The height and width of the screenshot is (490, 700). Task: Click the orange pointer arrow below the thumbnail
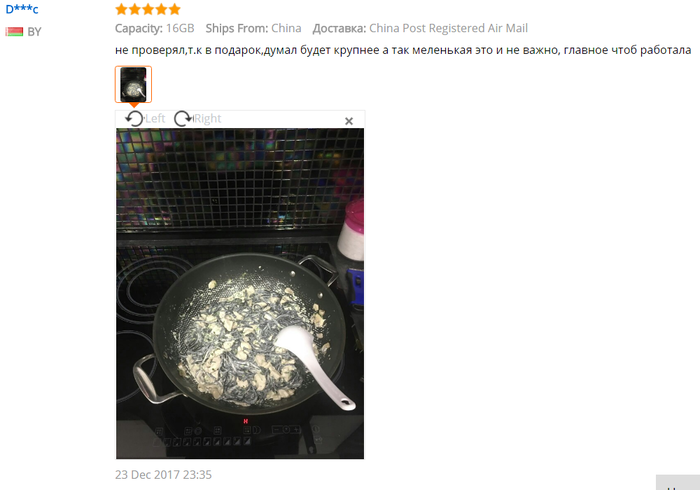coord(133,105)
